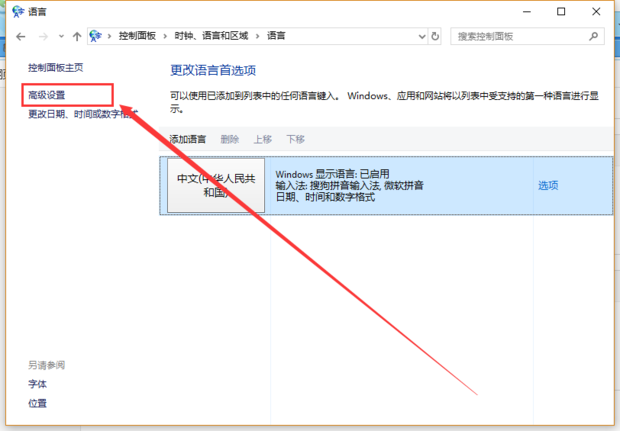The height and width of the screenshot is (431, 620).
Task: Open 控制面板主页 link
Action: (x=56, y=68)
